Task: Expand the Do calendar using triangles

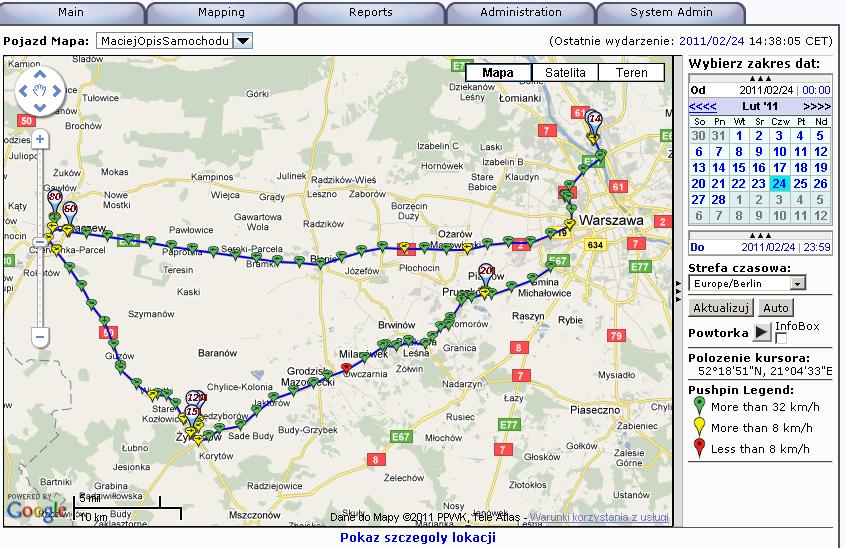Action: (760, 235)
